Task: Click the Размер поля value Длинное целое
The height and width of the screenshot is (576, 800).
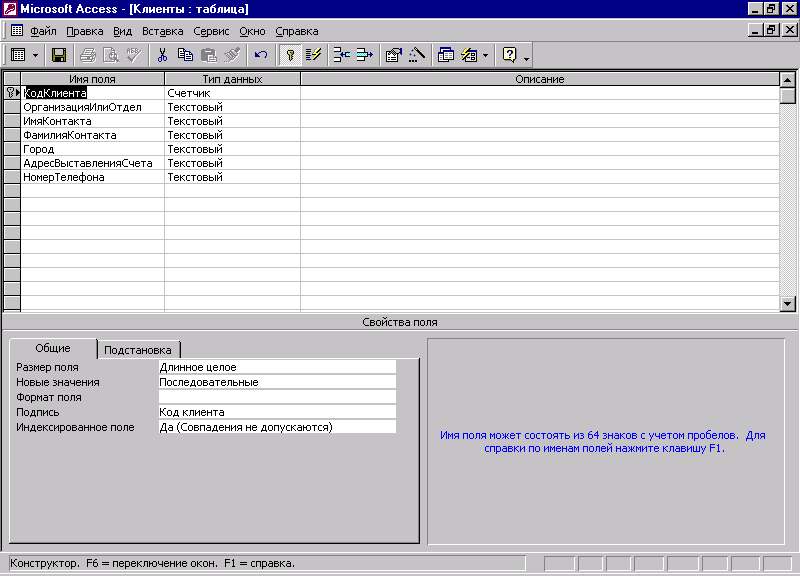Action: (x=277, y=367)
